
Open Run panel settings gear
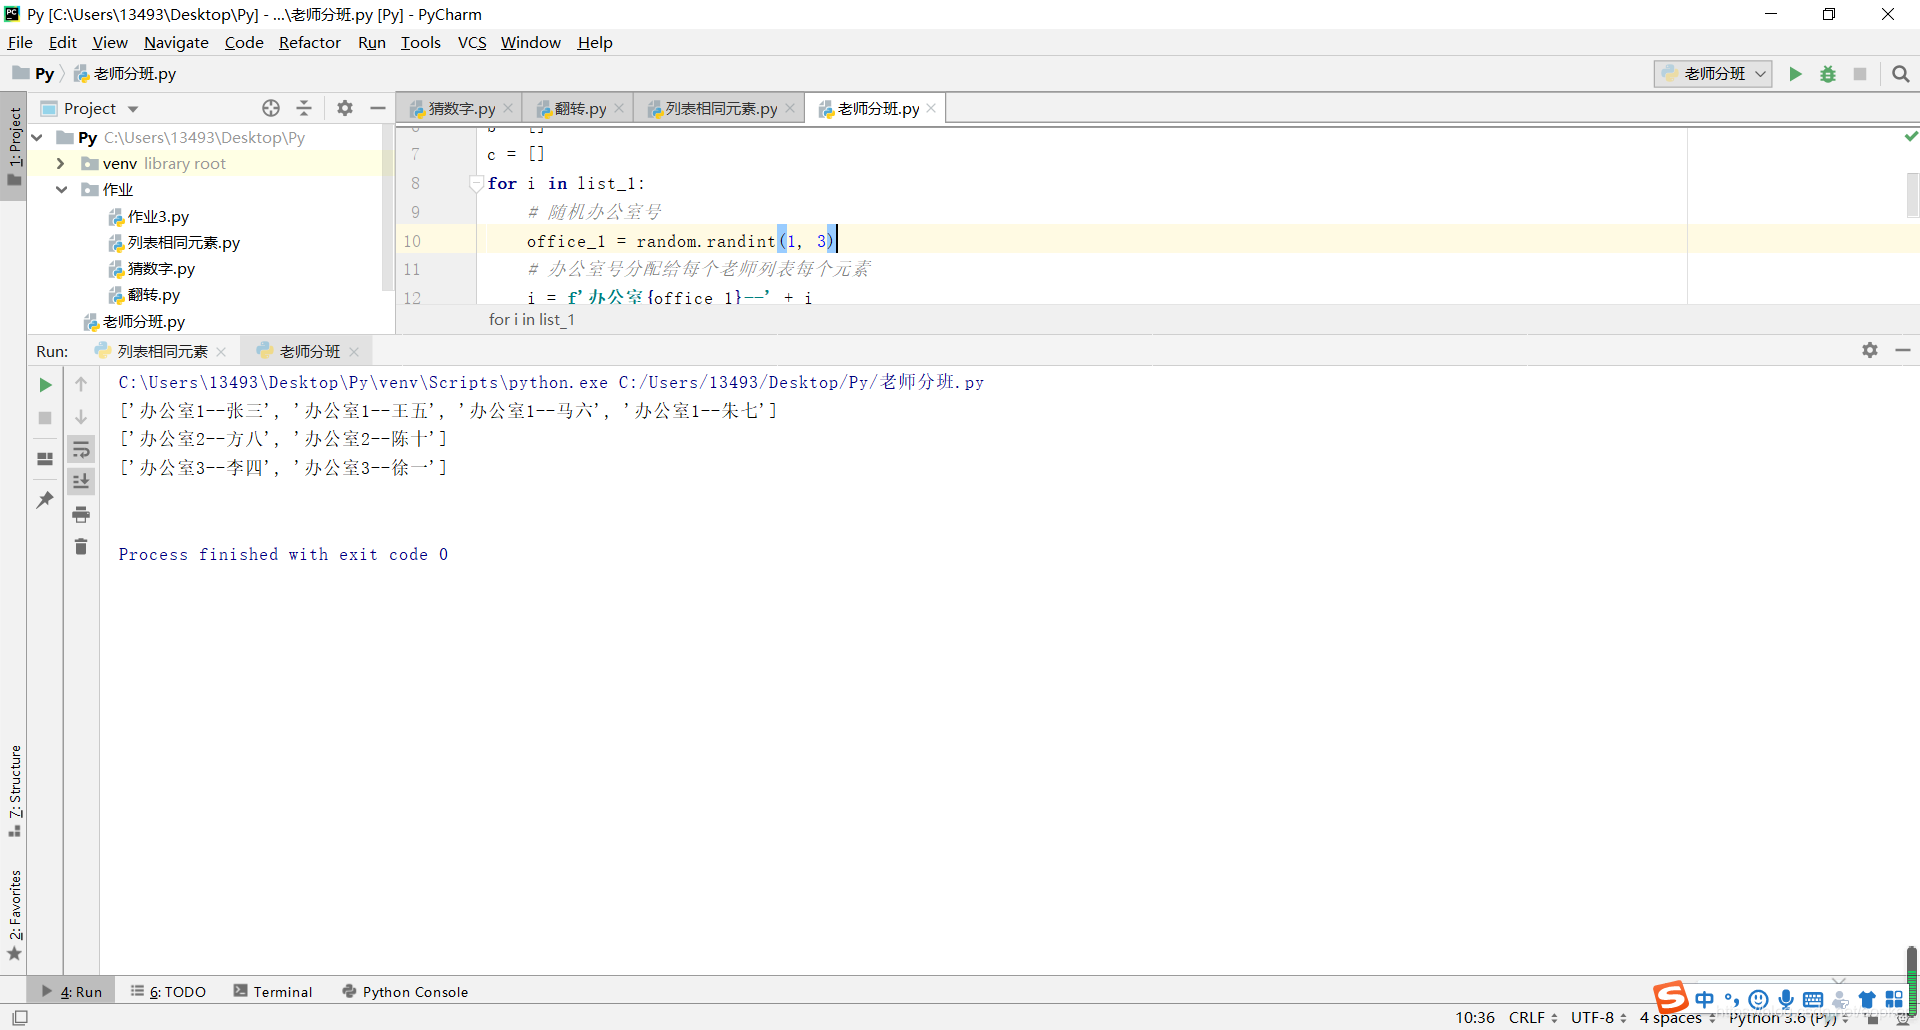[1870, 350]
